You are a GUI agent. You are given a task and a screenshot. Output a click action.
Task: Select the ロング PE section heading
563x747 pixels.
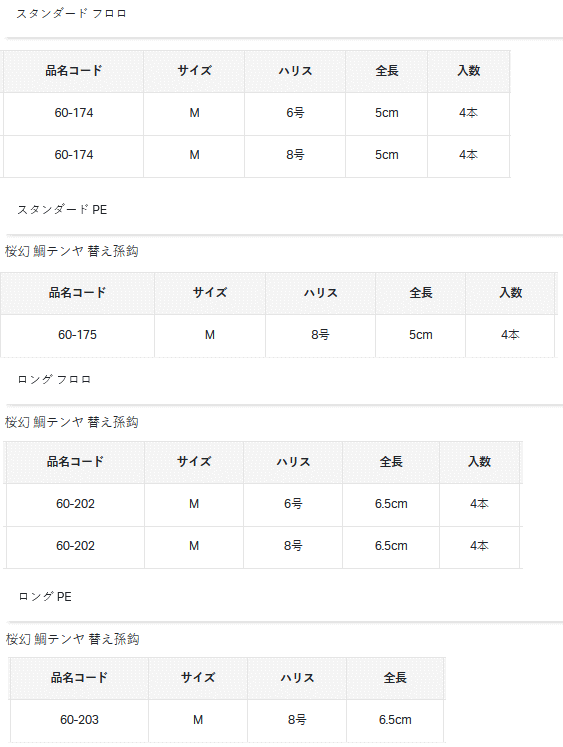click(x=45, y=596)
